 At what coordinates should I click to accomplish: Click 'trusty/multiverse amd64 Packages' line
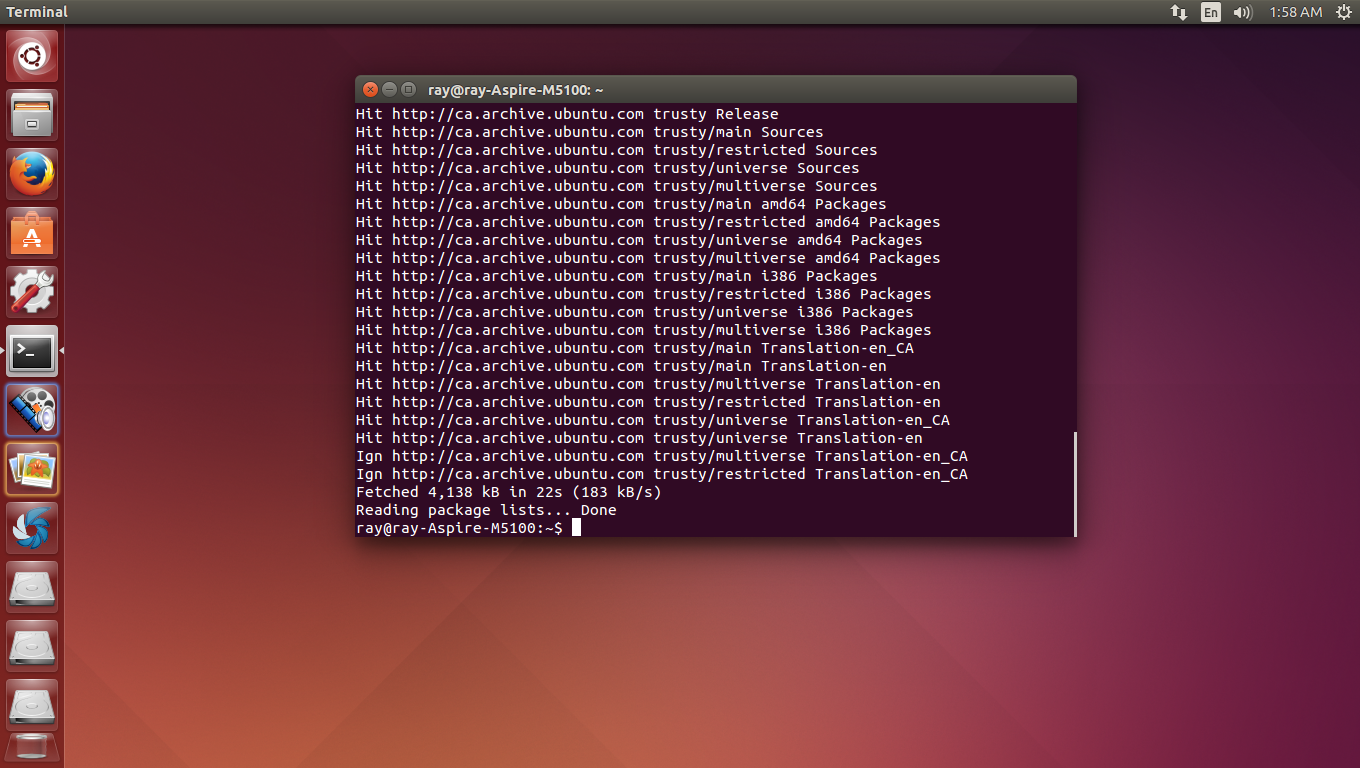pos(648,258)
